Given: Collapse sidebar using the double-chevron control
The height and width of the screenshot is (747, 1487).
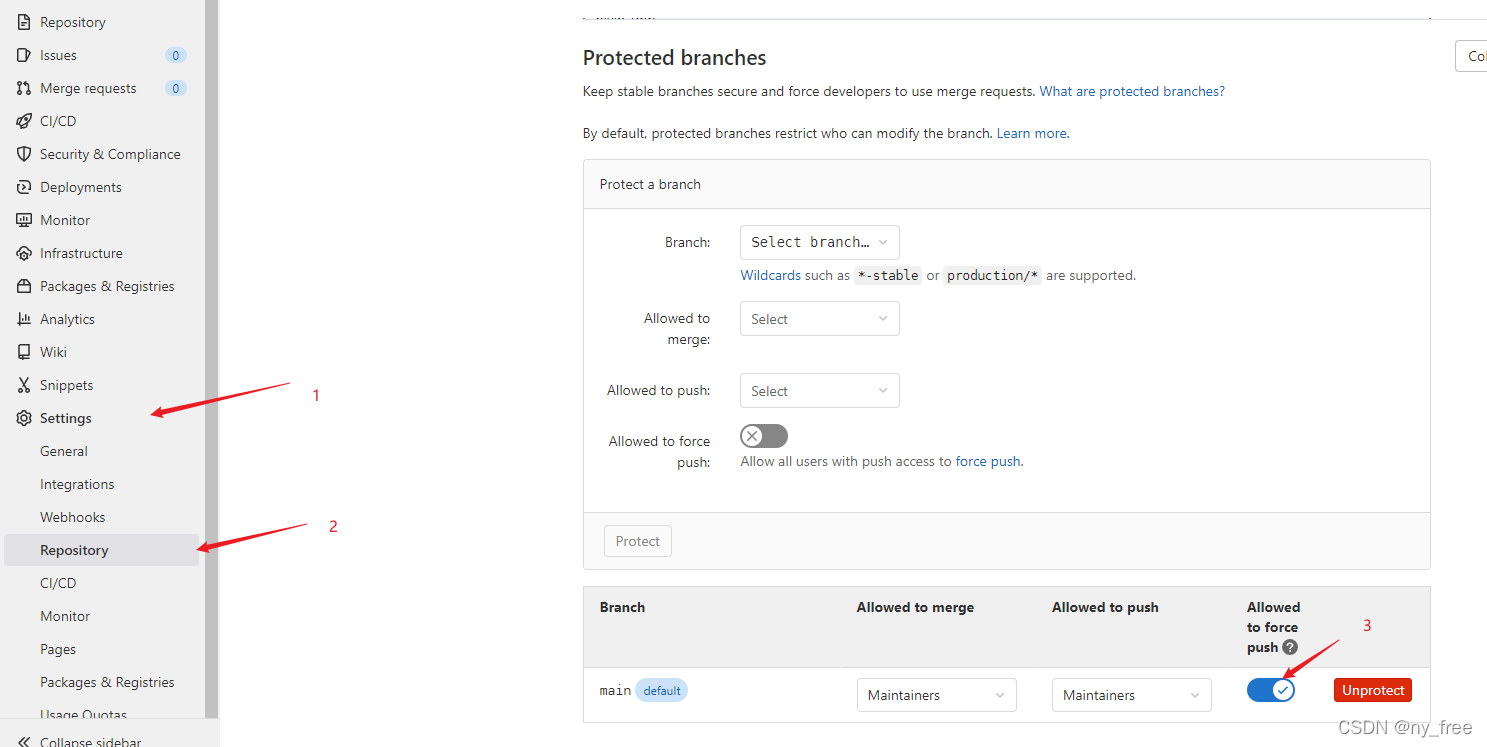Looking at the screenshot, I should point(24,742).
